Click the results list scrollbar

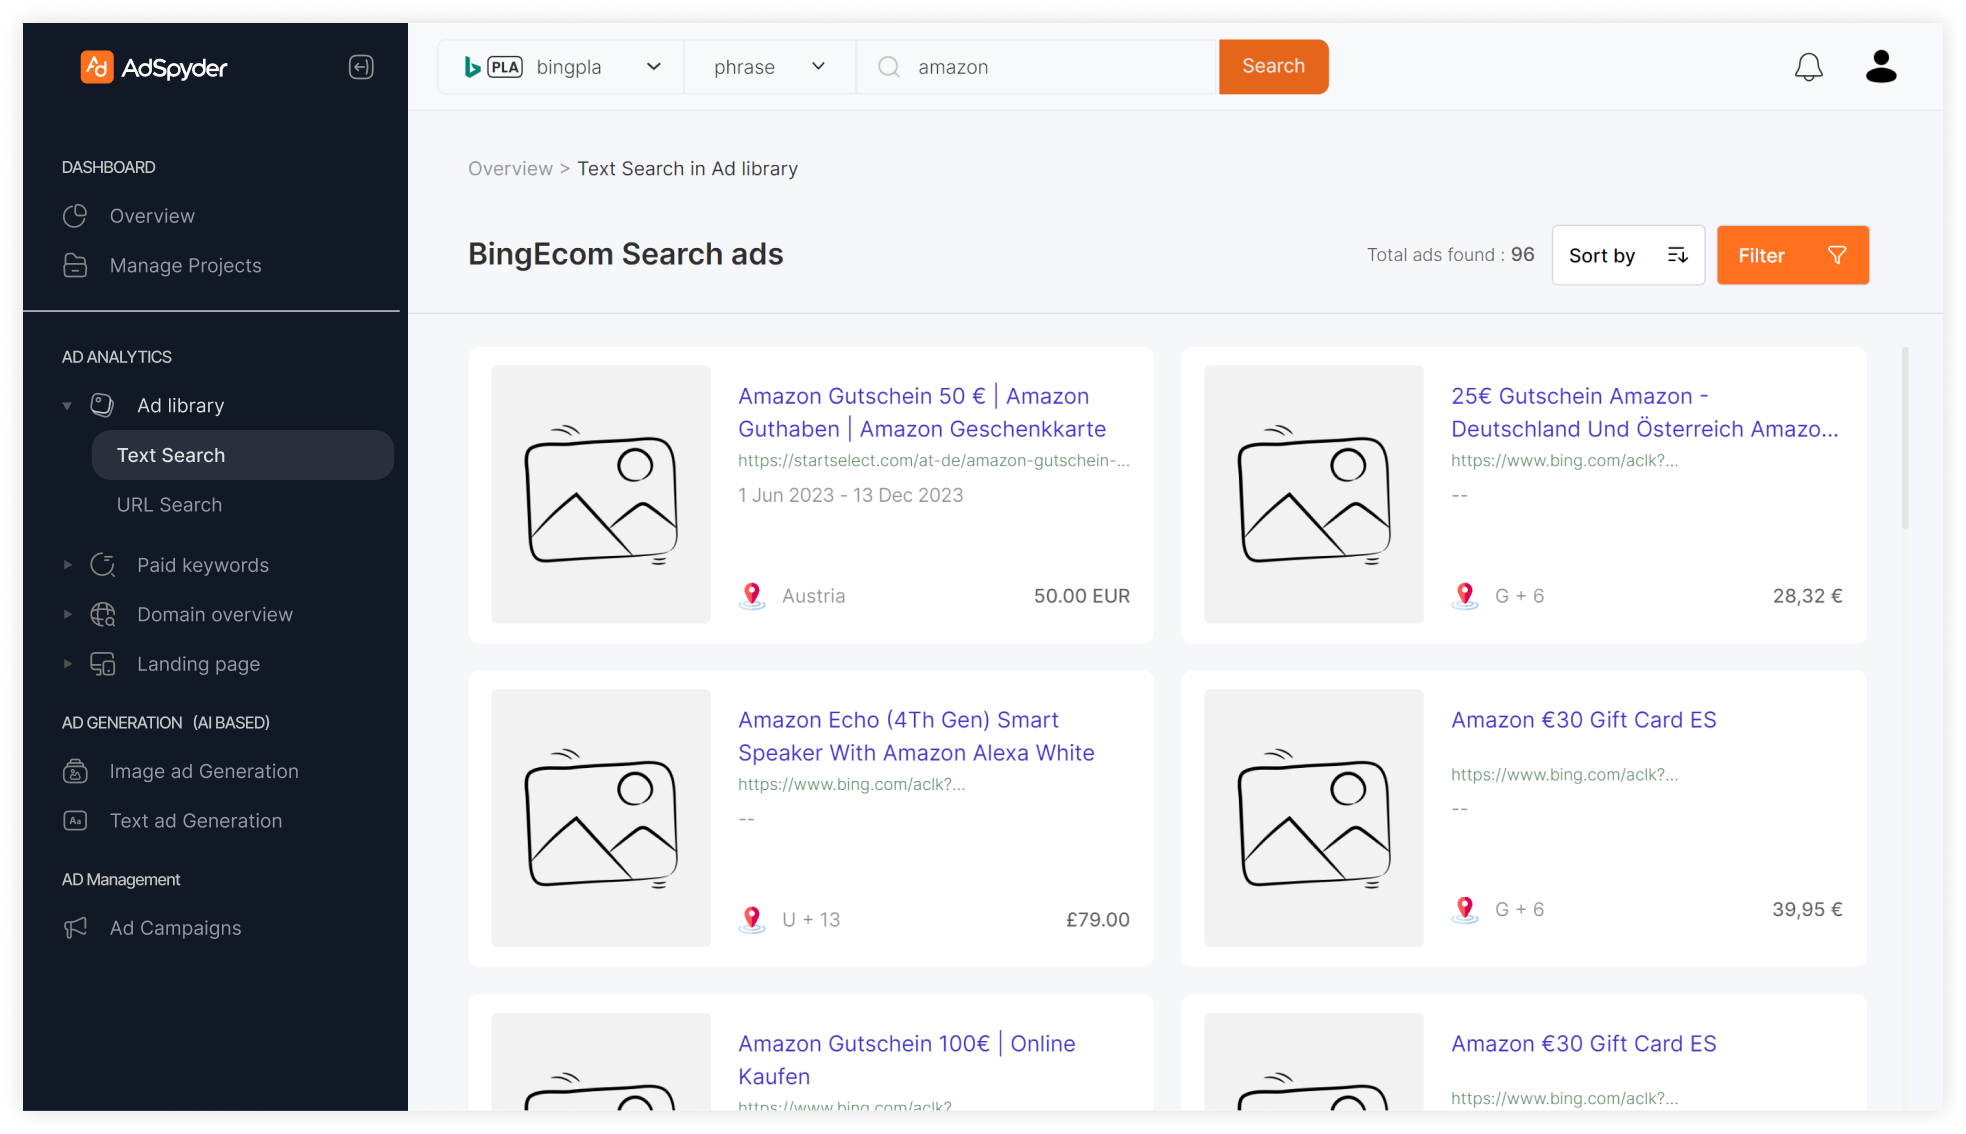click(1904, 438)
